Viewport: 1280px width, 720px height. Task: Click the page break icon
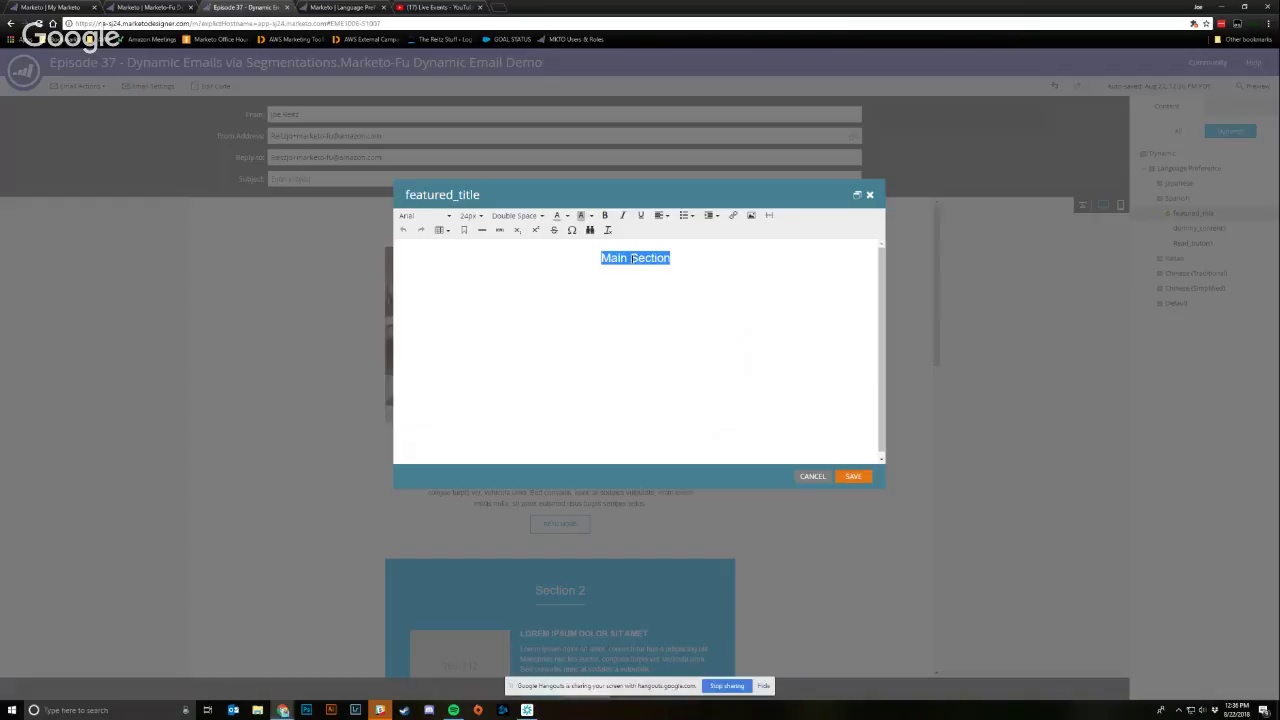pos(500,230)
